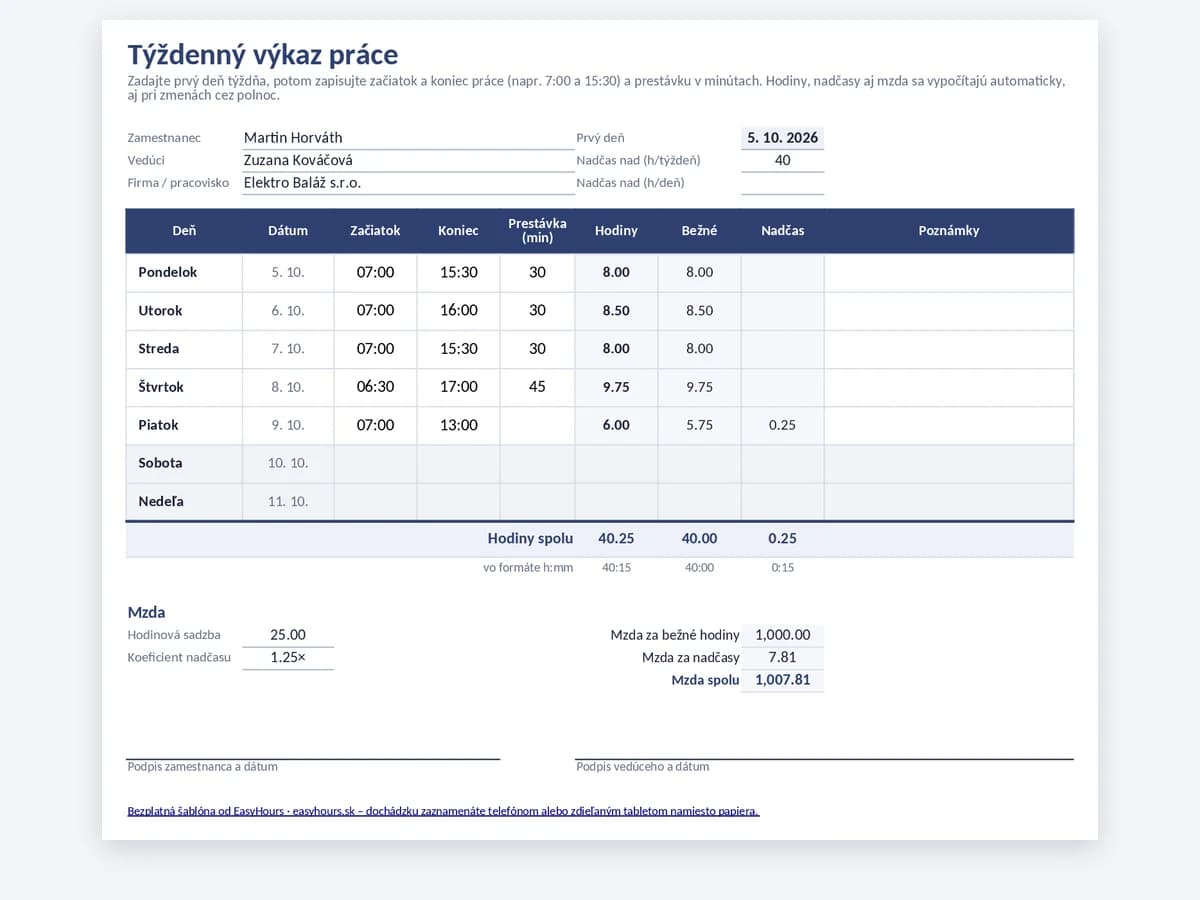
Task: Select the employee name field Martin Horváth
Action: click(408, 138)
